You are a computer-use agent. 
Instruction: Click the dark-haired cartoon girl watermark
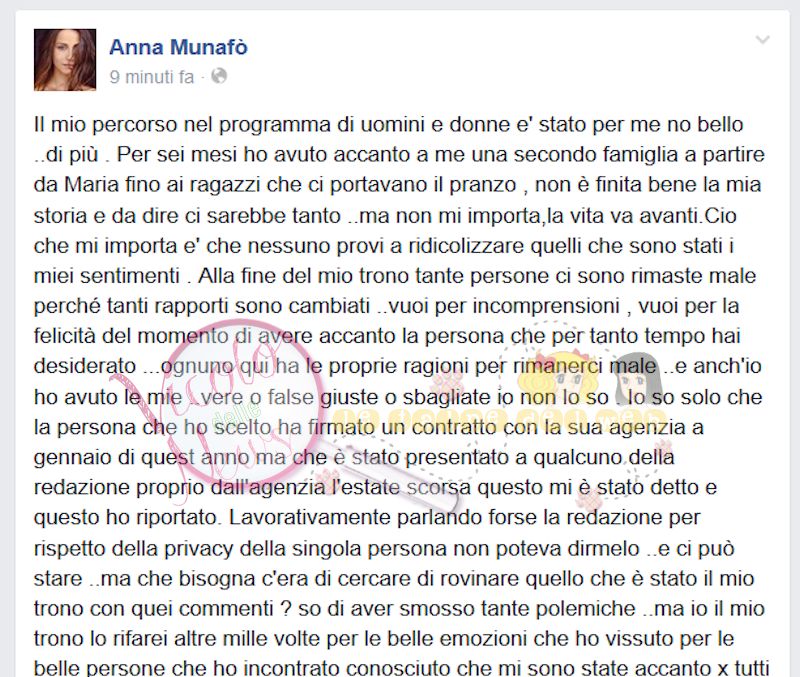637,379
